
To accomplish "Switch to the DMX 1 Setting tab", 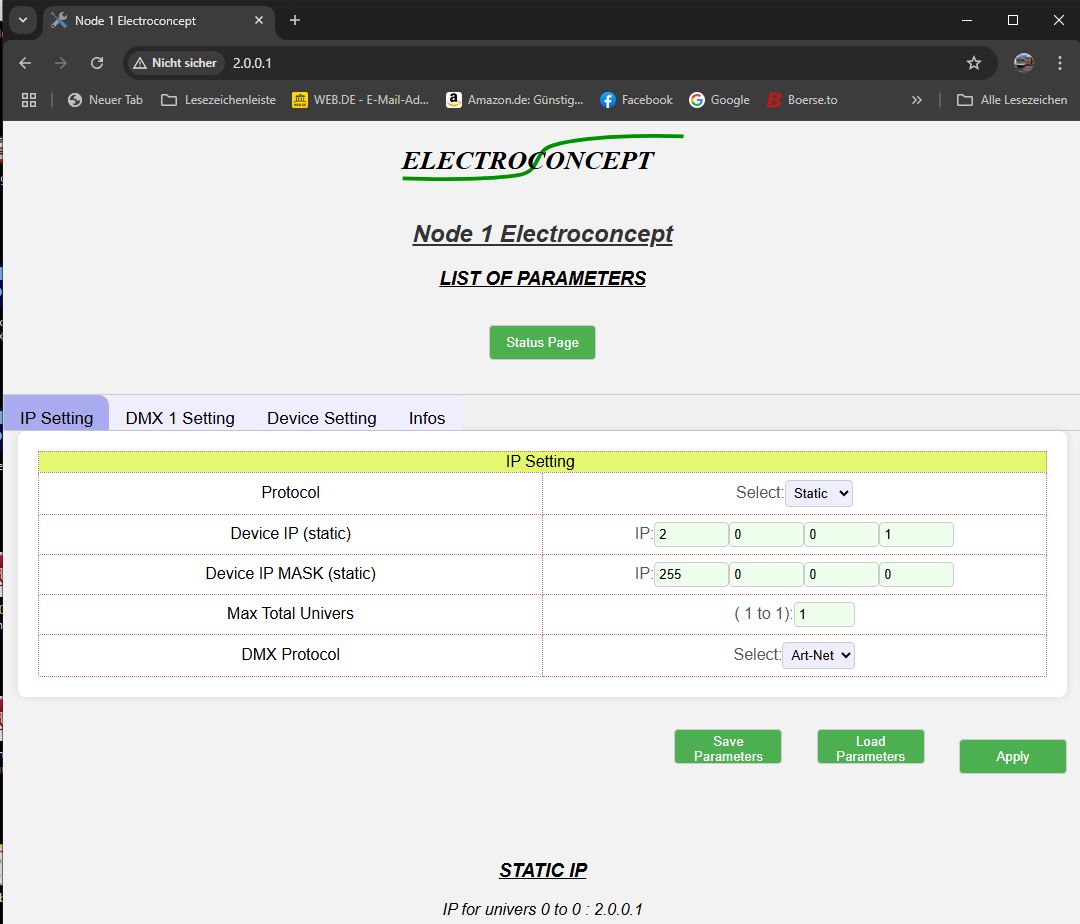I will [x=180, y=413].
